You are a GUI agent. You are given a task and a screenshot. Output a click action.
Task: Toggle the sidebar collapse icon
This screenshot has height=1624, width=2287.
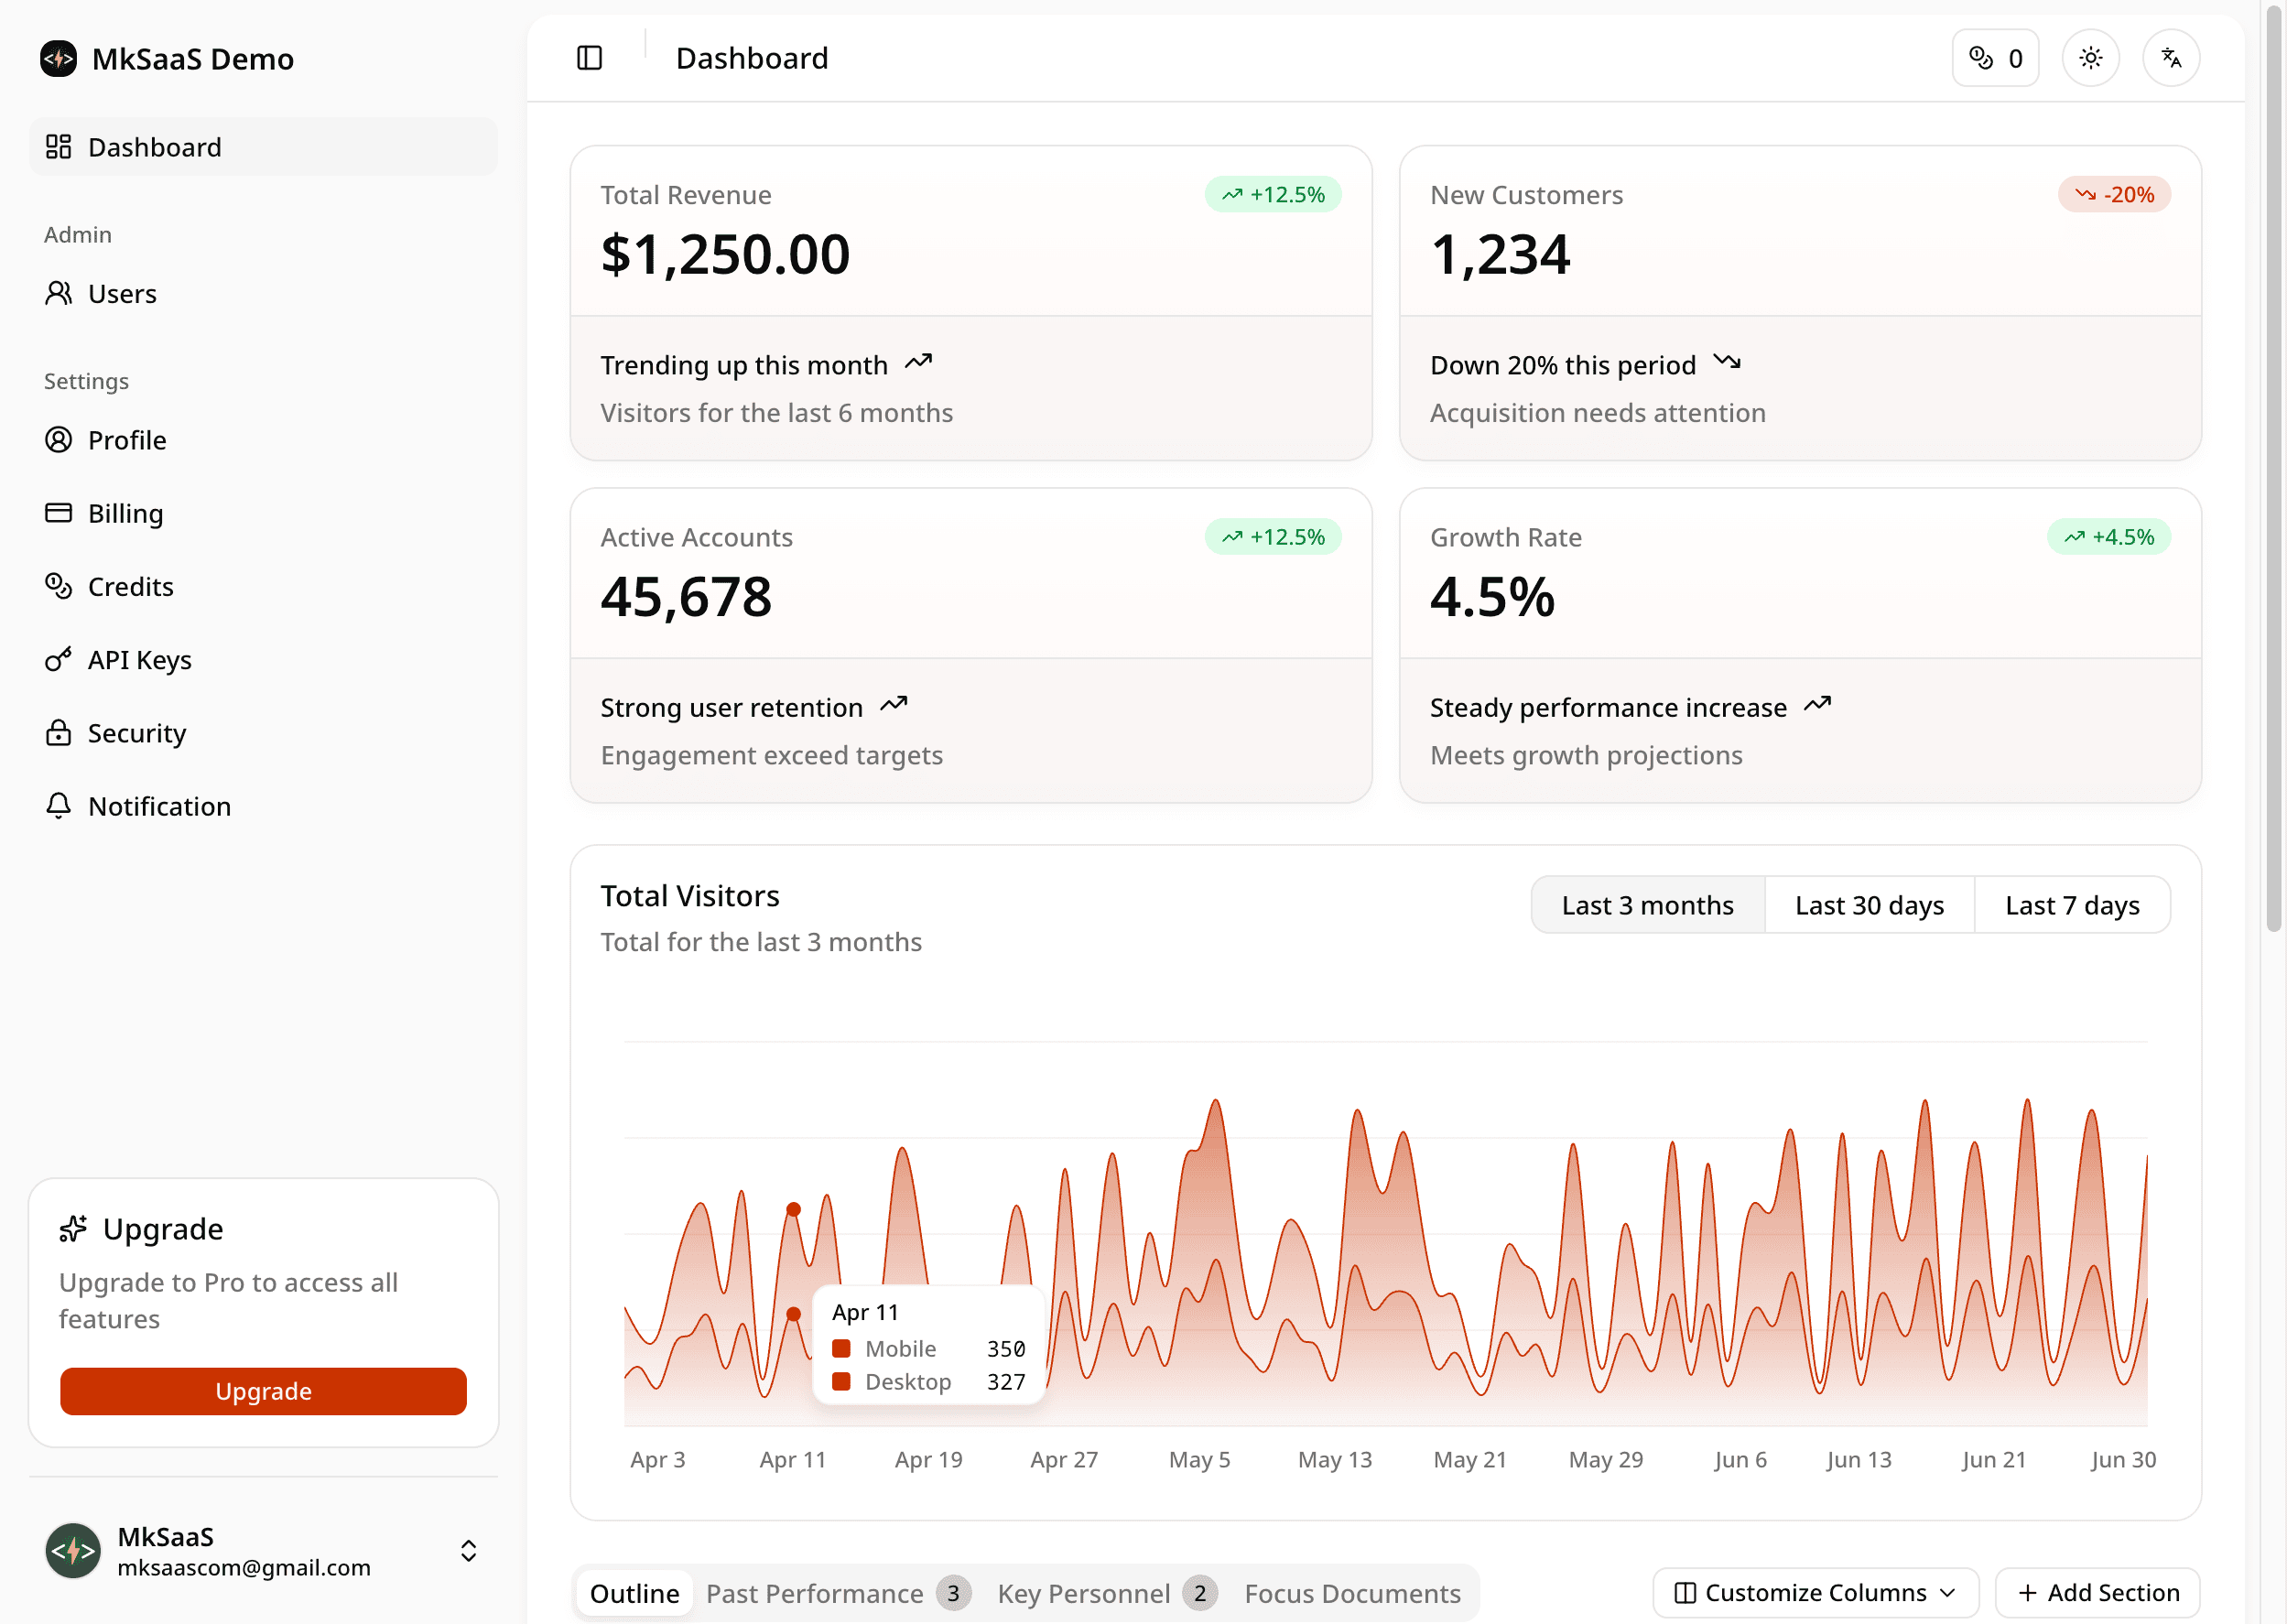coord(589,58)
